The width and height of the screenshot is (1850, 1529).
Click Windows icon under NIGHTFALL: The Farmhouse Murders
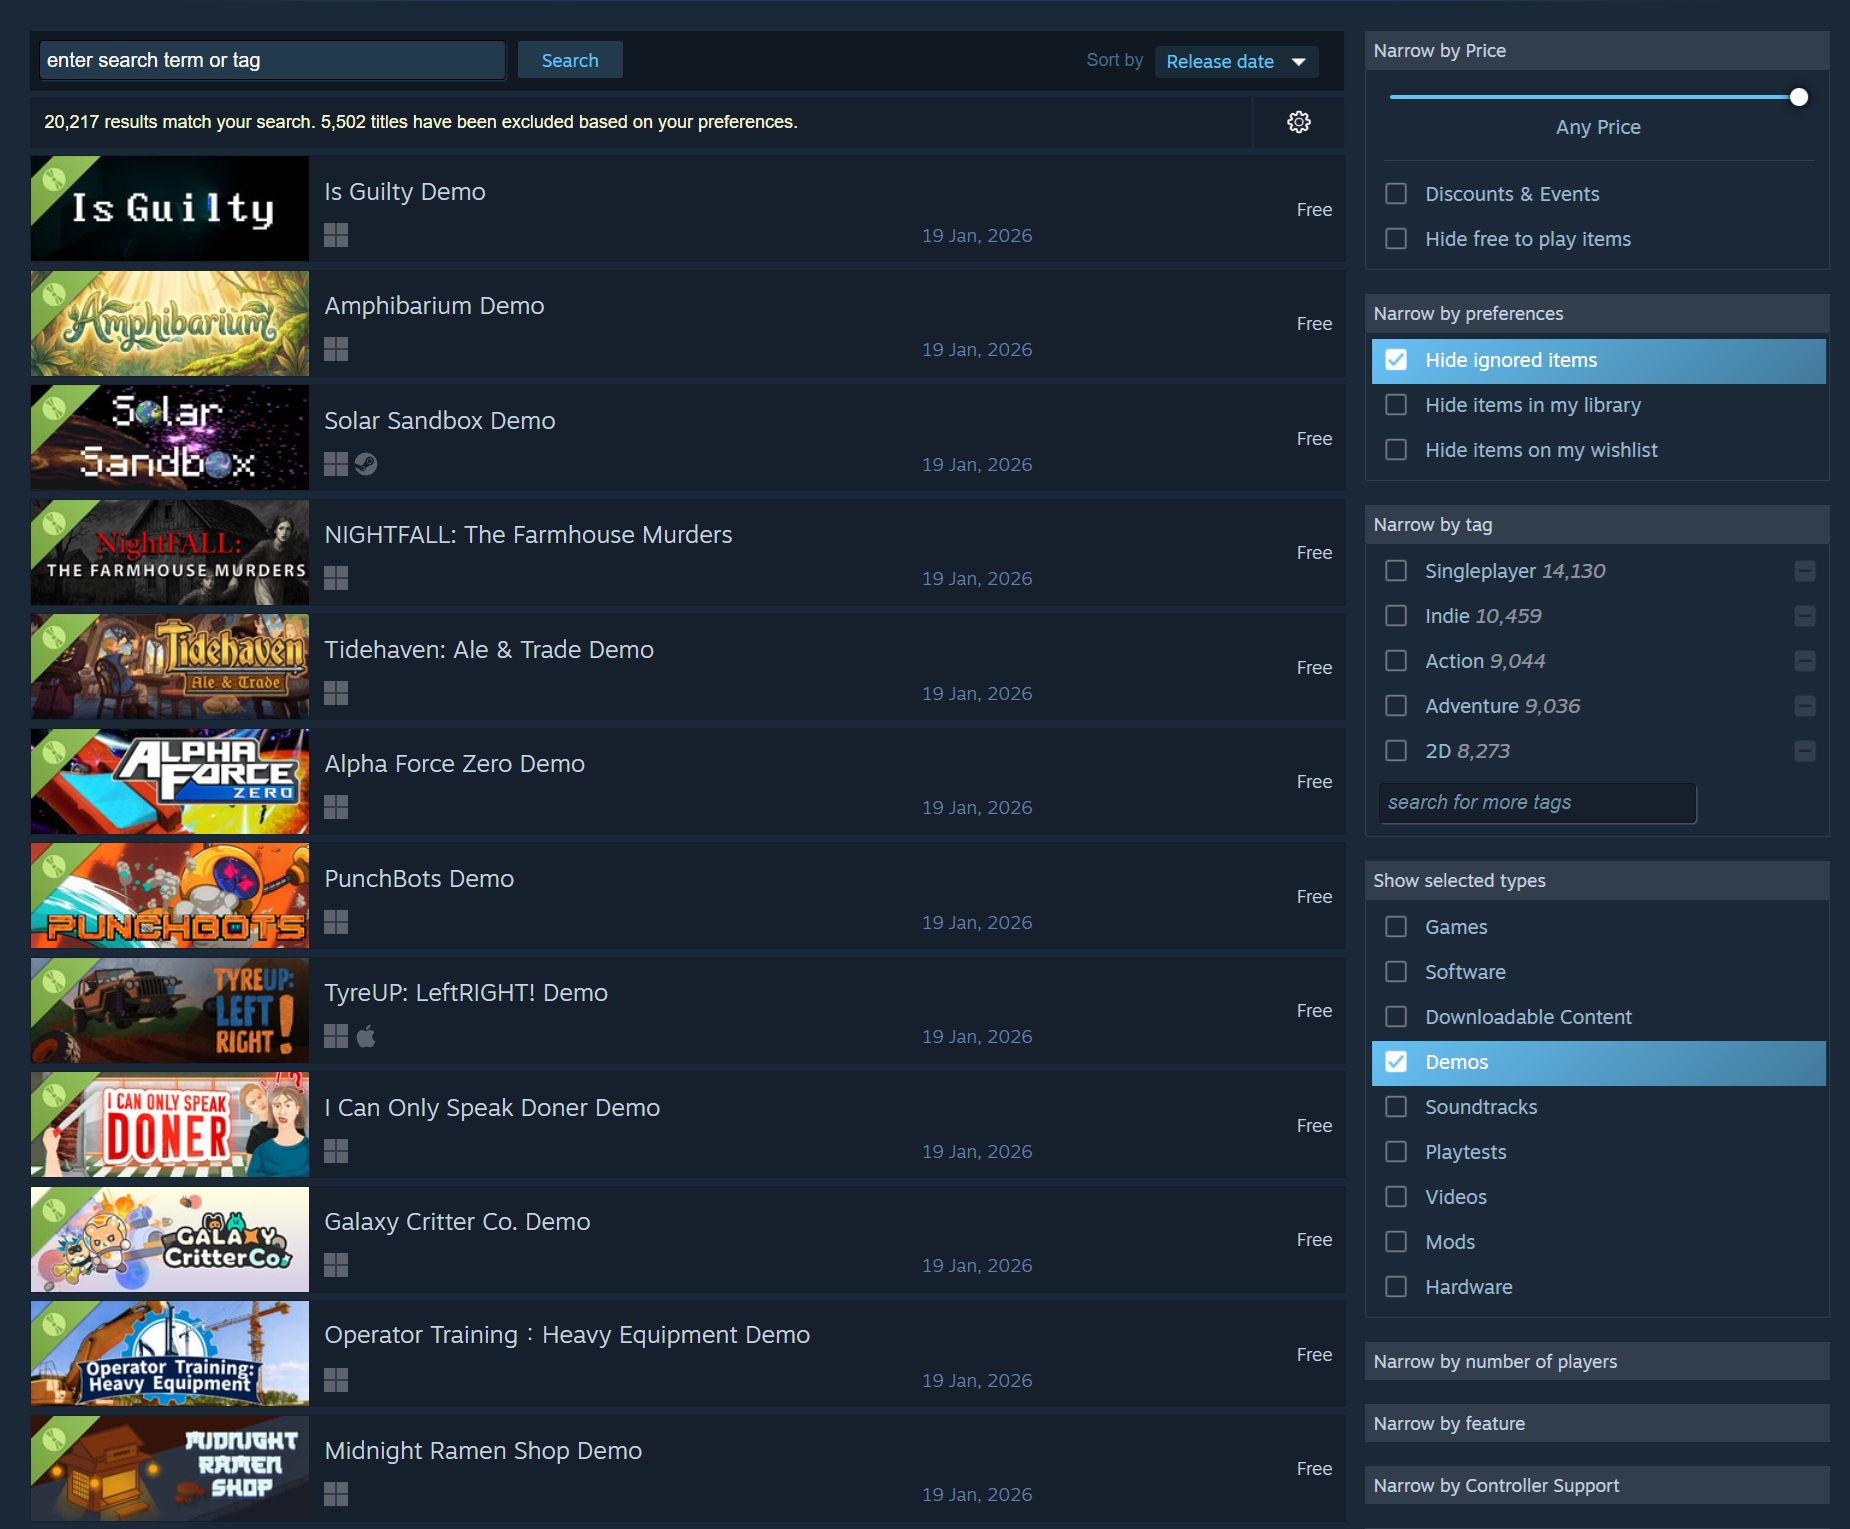pyautogui.click(x=336, y=578)
